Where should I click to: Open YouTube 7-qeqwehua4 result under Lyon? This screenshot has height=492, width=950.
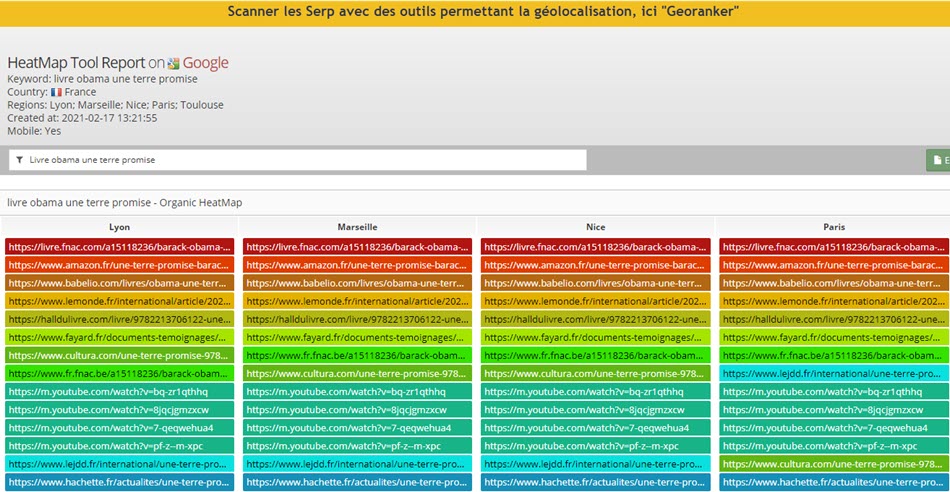(119, 428)
